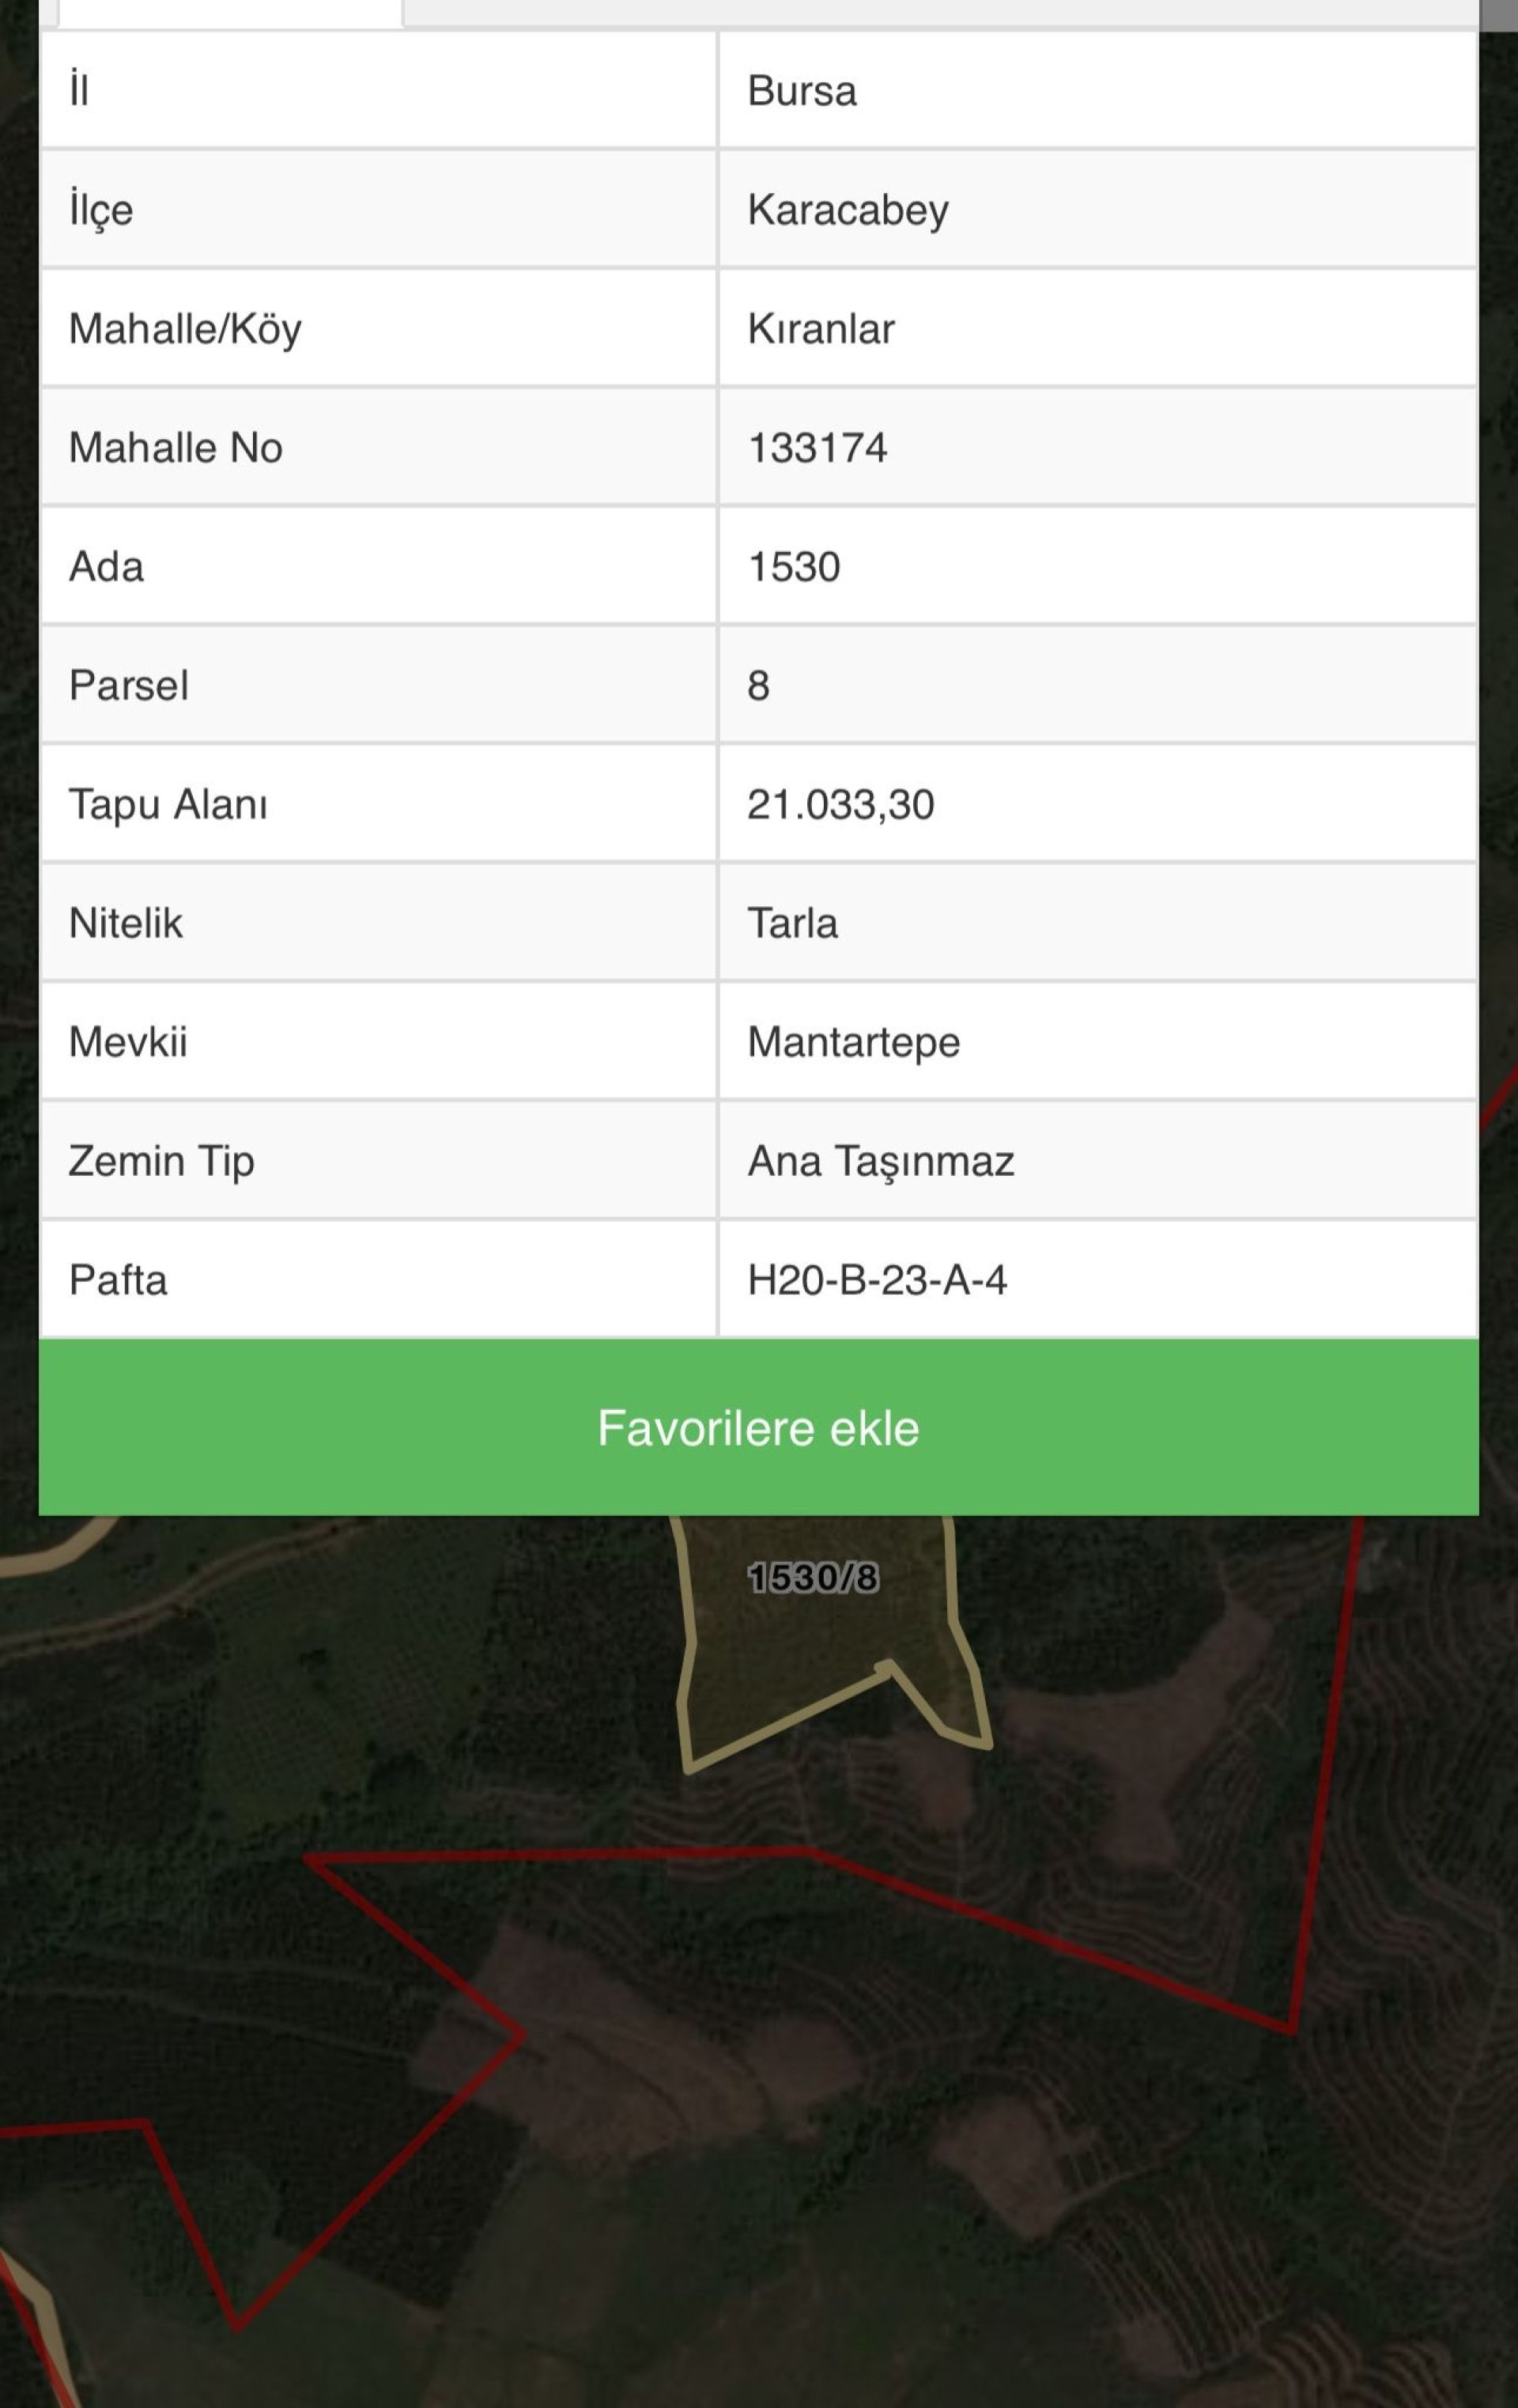The image size is (1518, 2408).
Task: Click the Favorilere ekle button
Action: coord(758,1427)
